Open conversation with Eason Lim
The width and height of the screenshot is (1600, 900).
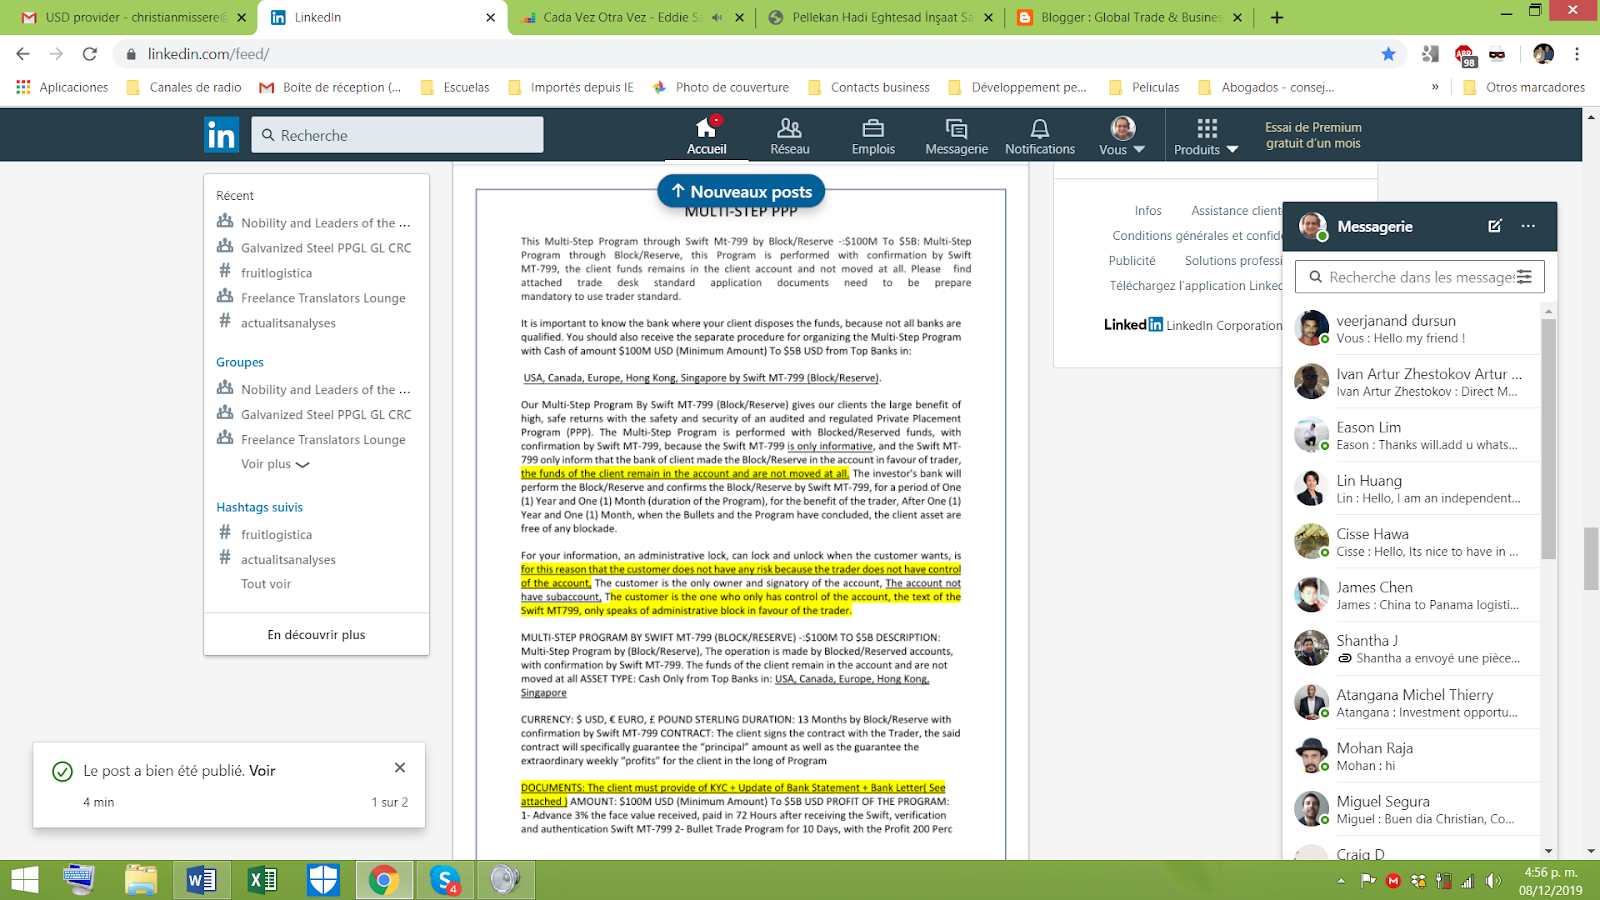(x=1416, y=435)
